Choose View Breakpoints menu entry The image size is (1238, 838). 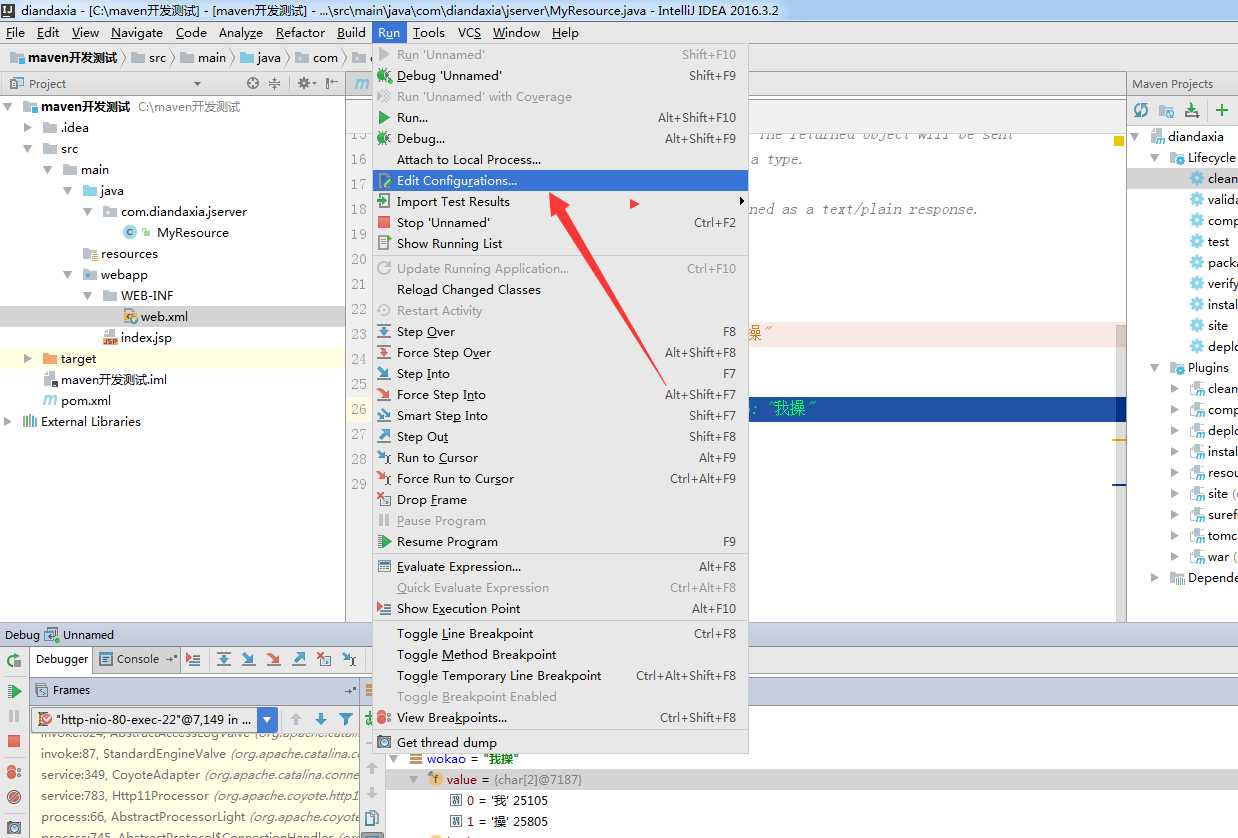(560, 718)
